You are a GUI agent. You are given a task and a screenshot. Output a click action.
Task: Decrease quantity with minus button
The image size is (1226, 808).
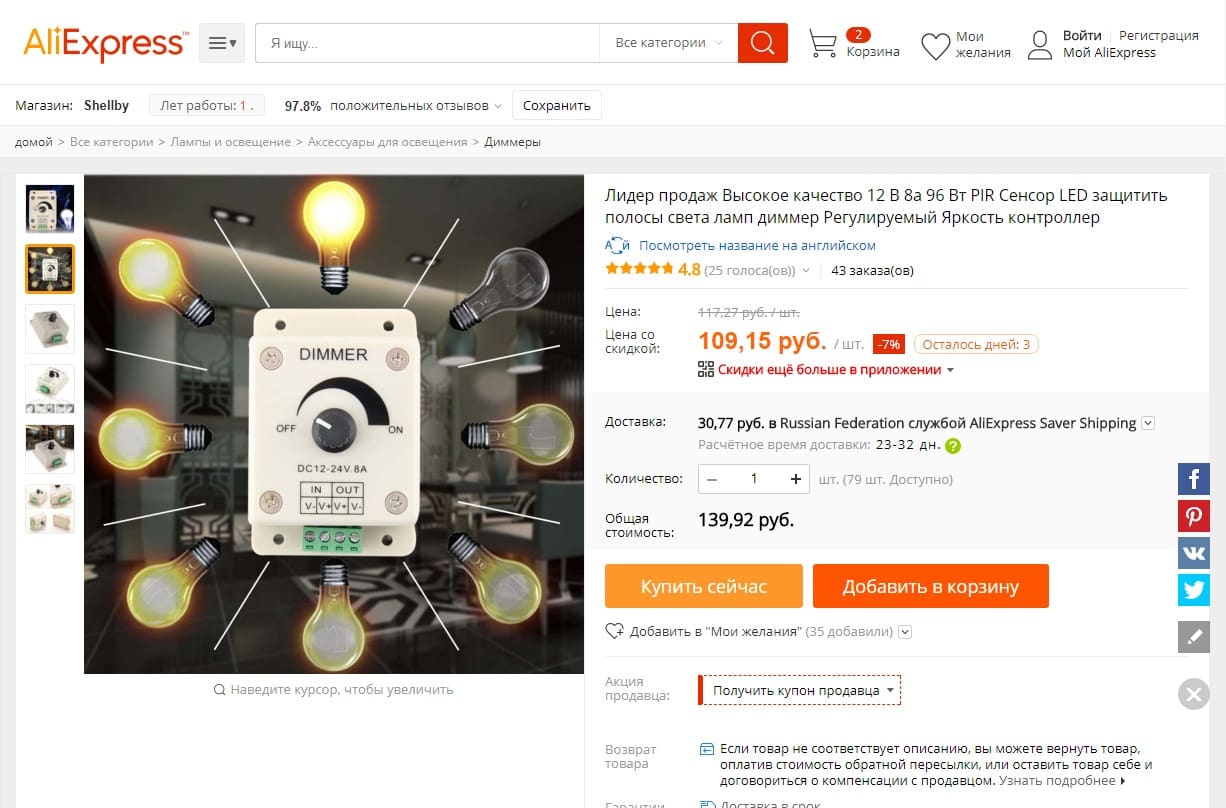click(712, 479)
